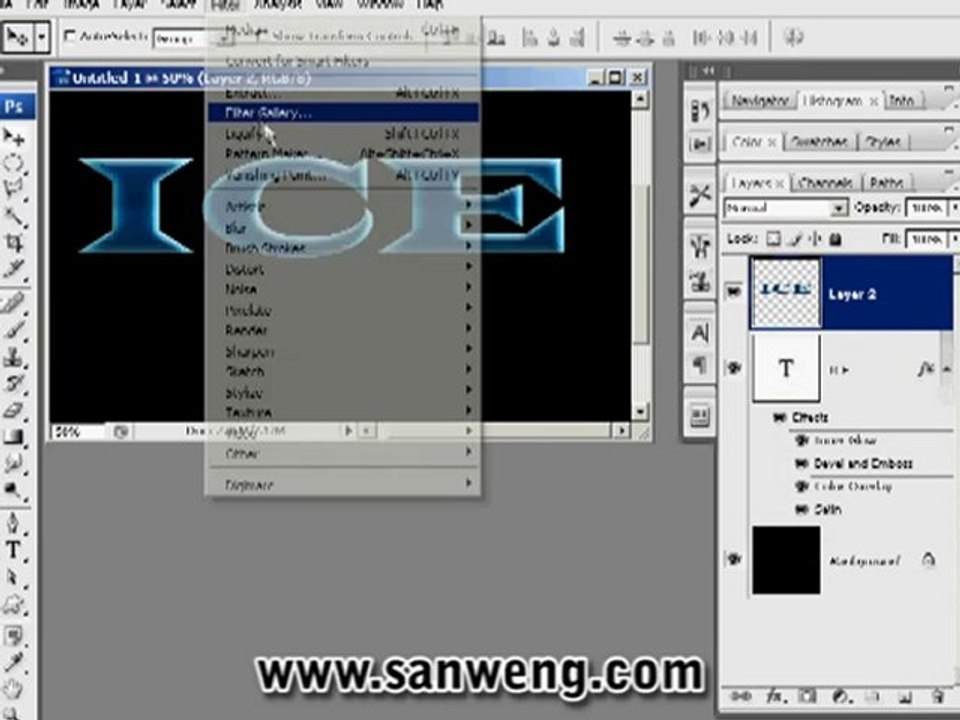960x720 pixels.
Task: Hide the Bevel and Emboss effect
Action: point(801,463)
